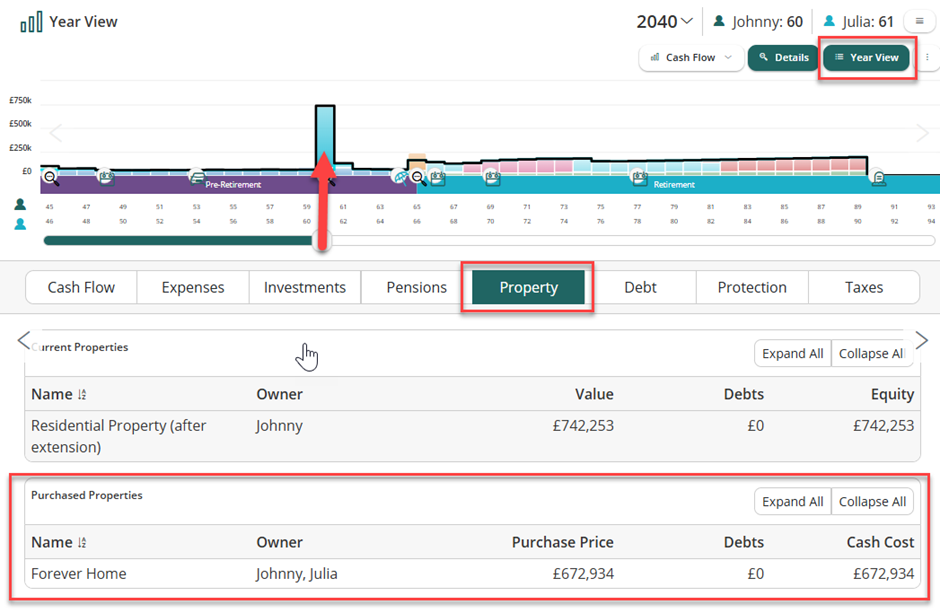Click the umbrella event icon on timeline
940x613 pixels.
click(x=401, y=177)
